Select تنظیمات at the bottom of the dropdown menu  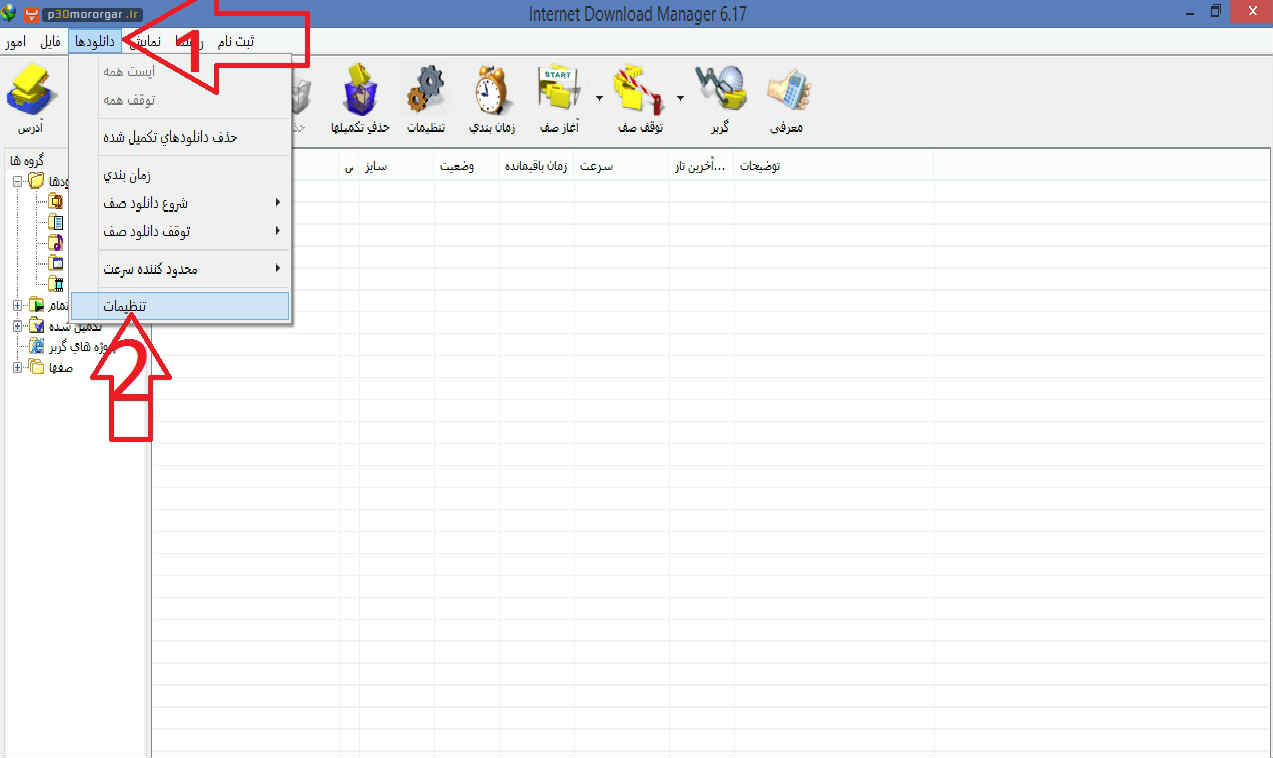180,306
